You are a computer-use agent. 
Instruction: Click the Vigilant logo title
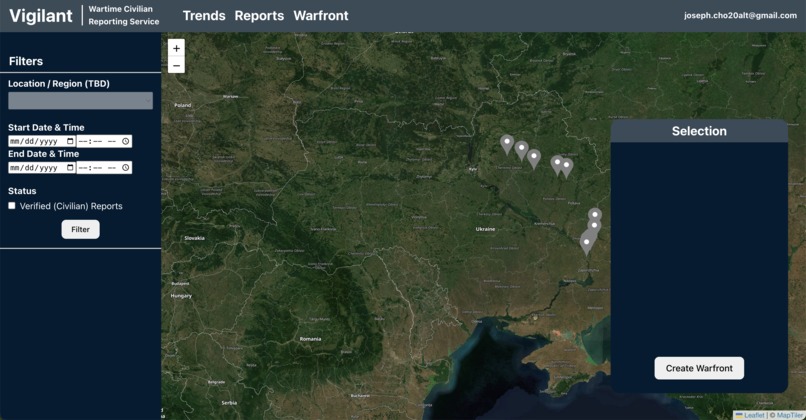(x=41, y=16)
